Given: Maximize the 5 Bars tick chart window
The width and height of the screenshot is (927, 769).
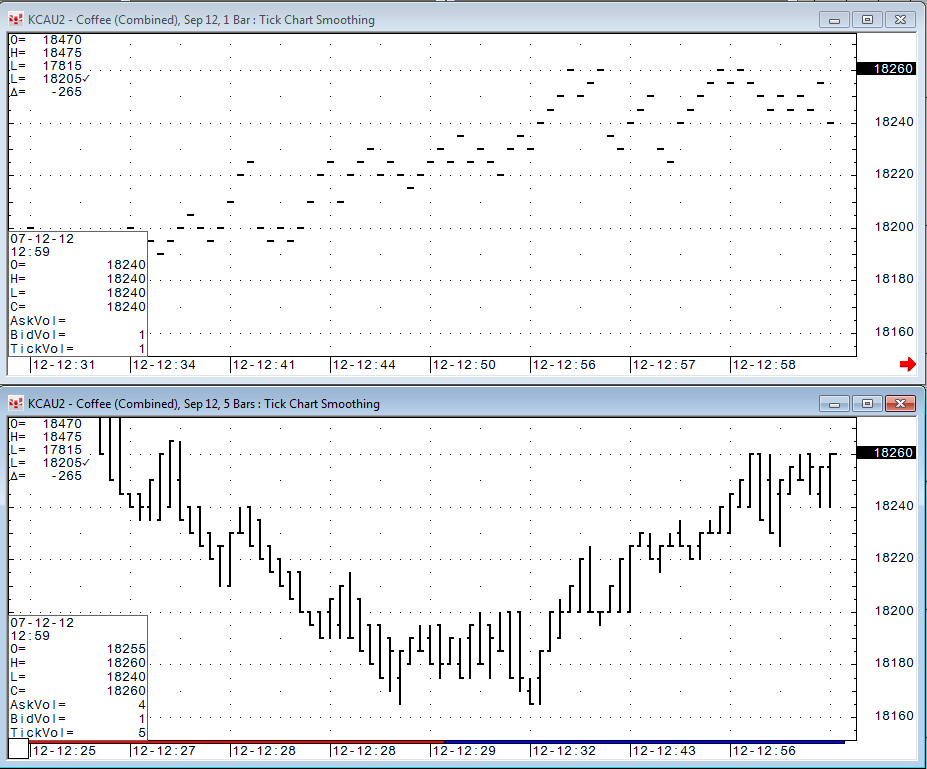Looking at the screenshot, I should [867, 403].
